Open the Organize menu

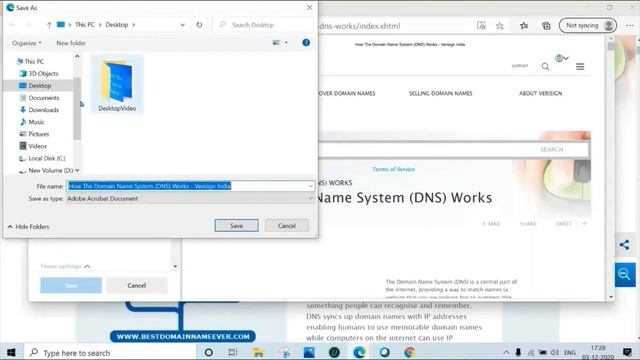27,43
